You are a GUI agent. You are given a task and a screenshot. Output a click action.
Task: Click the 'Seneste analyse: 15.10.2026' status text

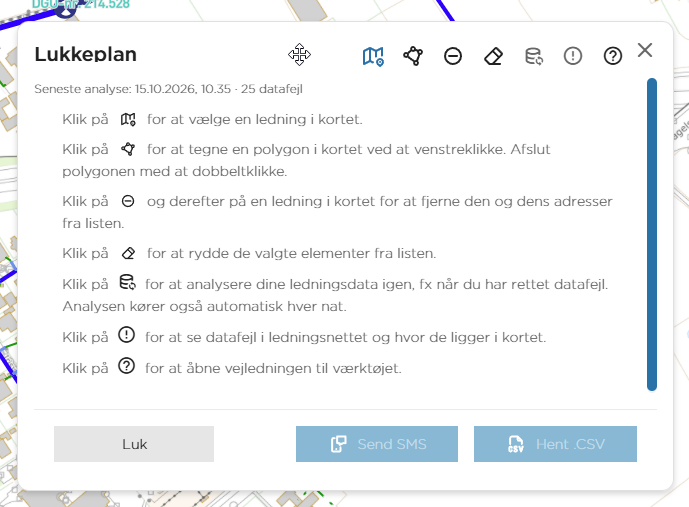pyautogui.click(x=168, y=89)
